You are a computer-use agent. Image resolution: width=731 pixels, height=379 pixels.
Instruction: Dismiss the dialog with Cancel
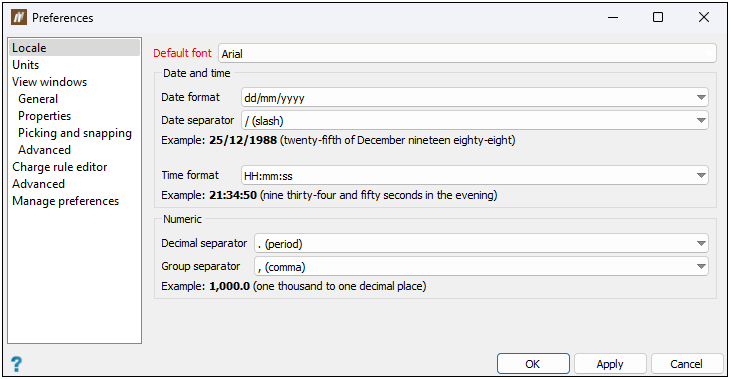pos(686,364)
